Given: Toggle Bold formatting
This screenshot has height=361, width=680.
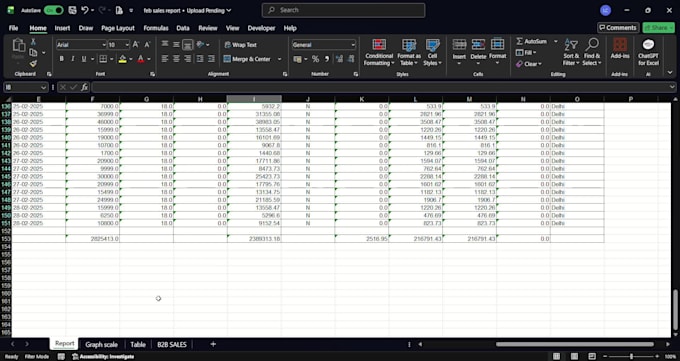Looking at the screenshot, I should (62, 59).
